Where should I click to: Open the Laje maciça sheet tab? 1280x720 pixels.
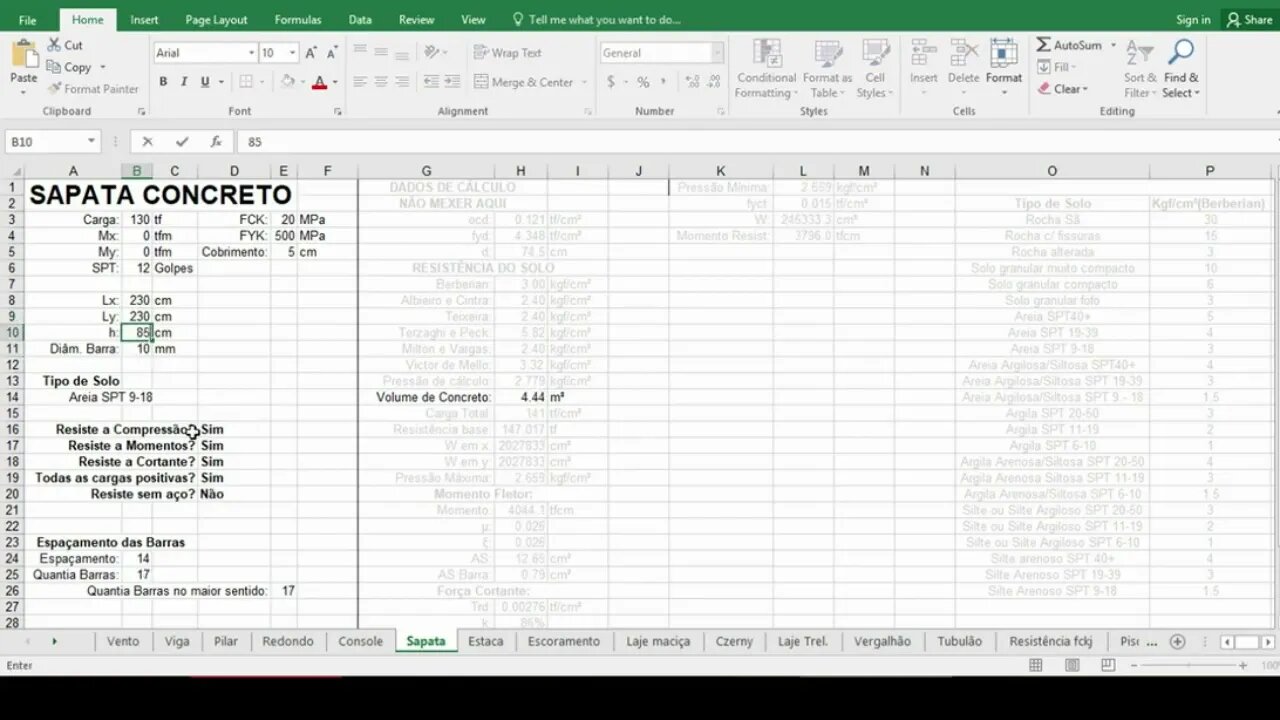[658, 641]
